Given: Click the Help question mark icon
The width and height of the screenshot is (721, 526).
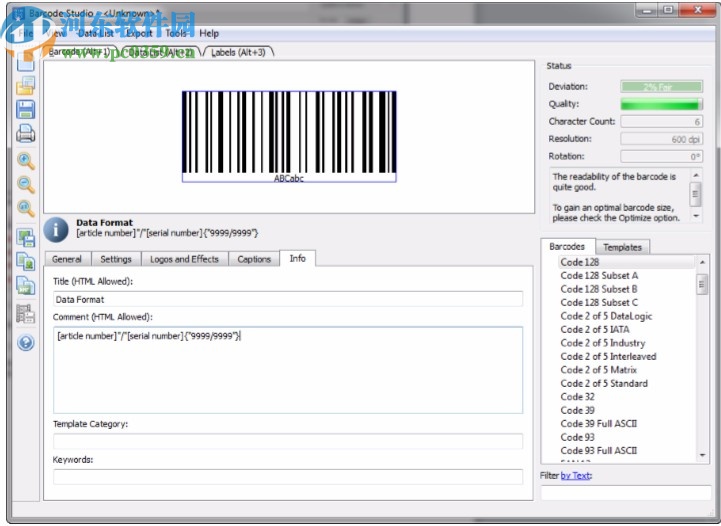Looking at the screenshot, I should [x=26, y=343].
